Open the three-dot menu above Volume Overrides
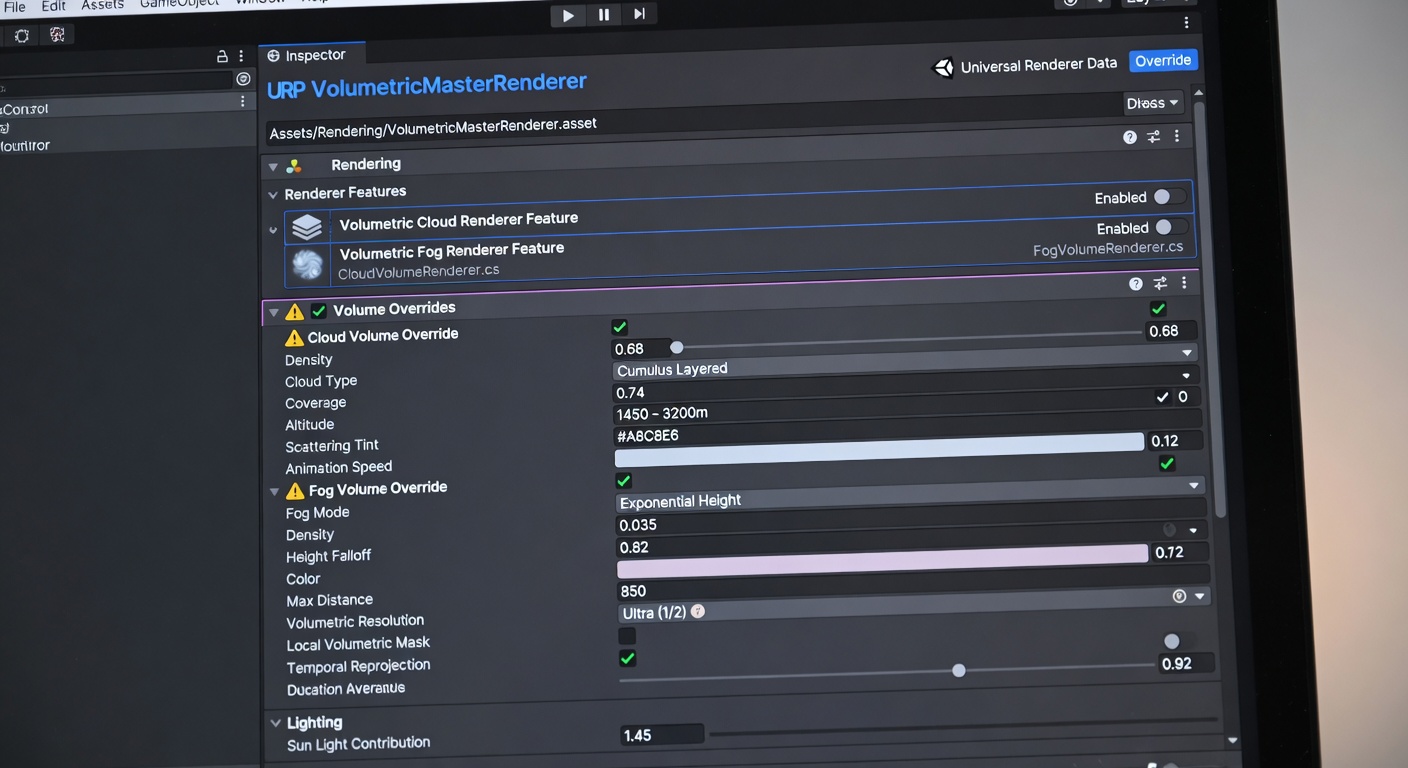Image resolution: width=1408 pixels, height=768 pixels. tap(1184, 283)
